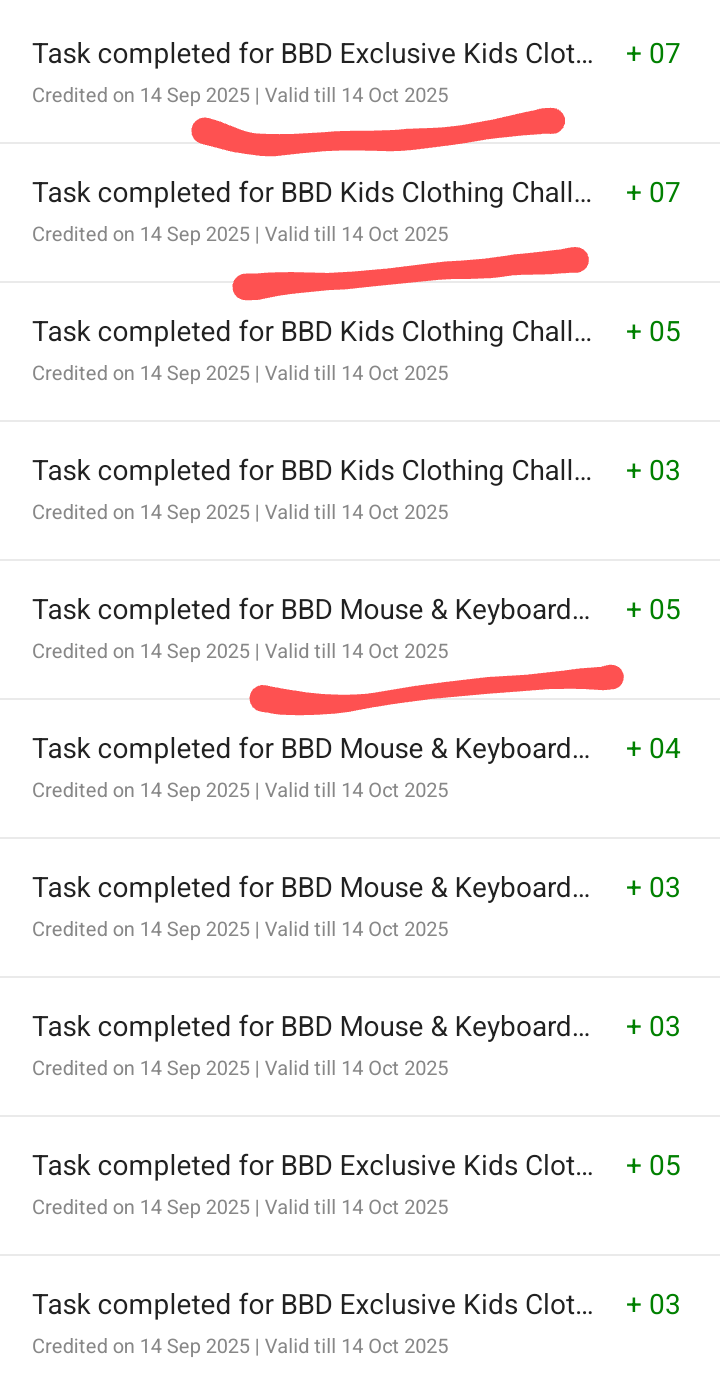720x1382 pixels.
Task: Tap the +07 points for Kids Clothing Challenge
Action: coord(653,193)
